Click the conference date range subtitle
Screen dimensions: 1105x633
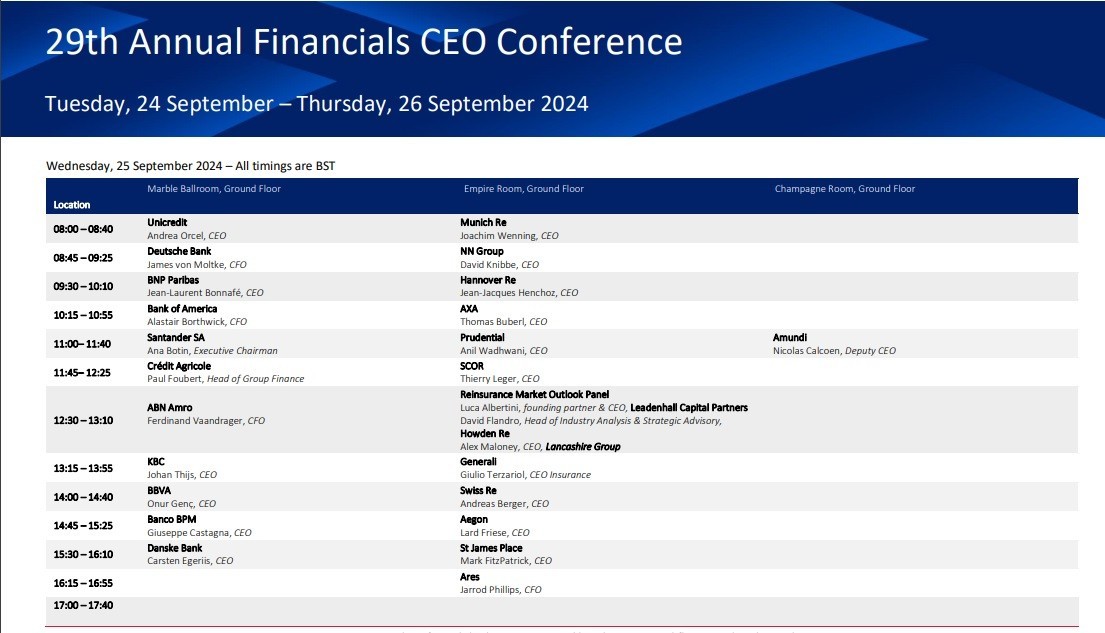click(x=316, y=103)
